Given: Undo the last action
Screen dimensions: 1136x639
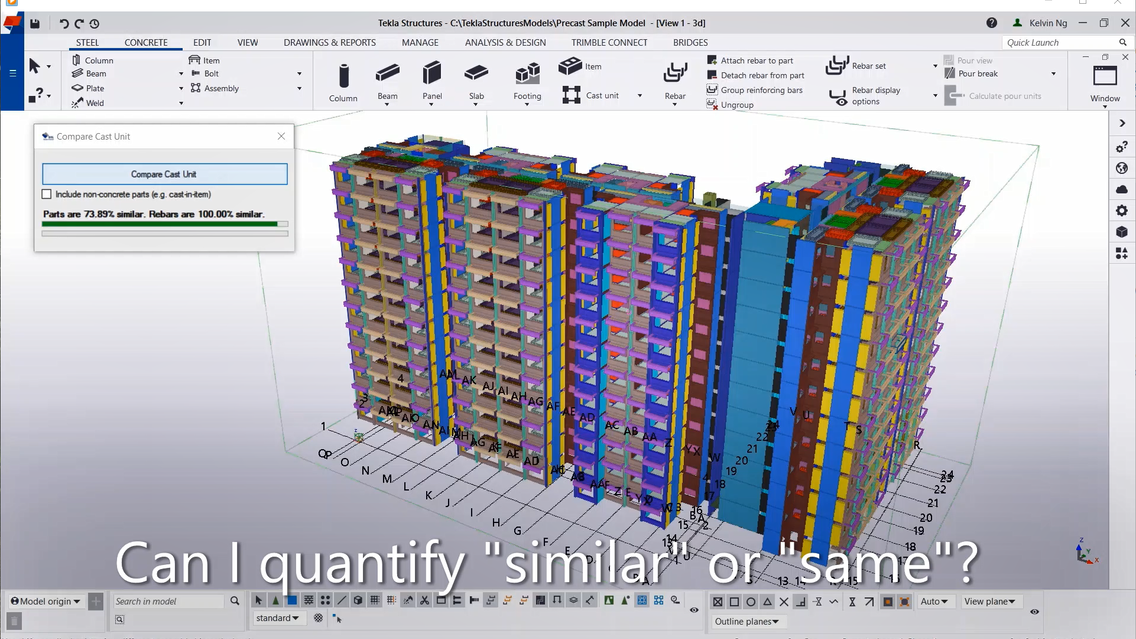Looking at the screenshot, I should (x=64, y=23).
